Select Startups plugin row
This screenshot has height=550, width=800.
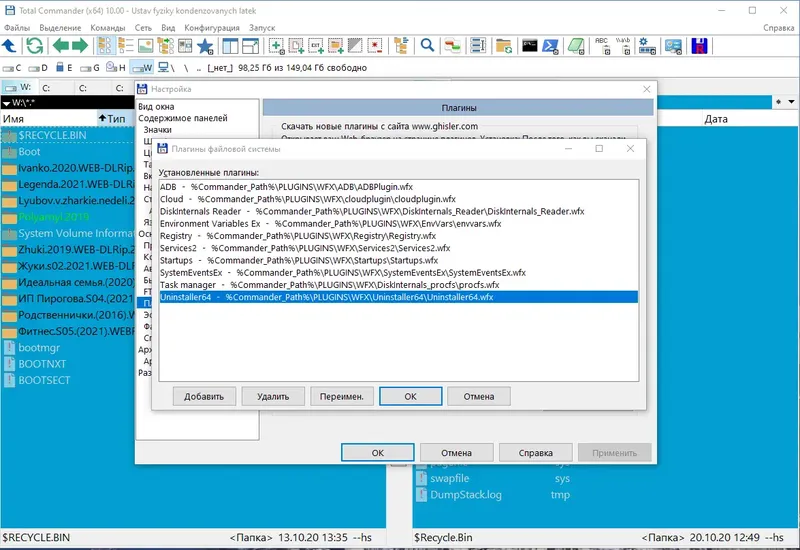point(398,260)
